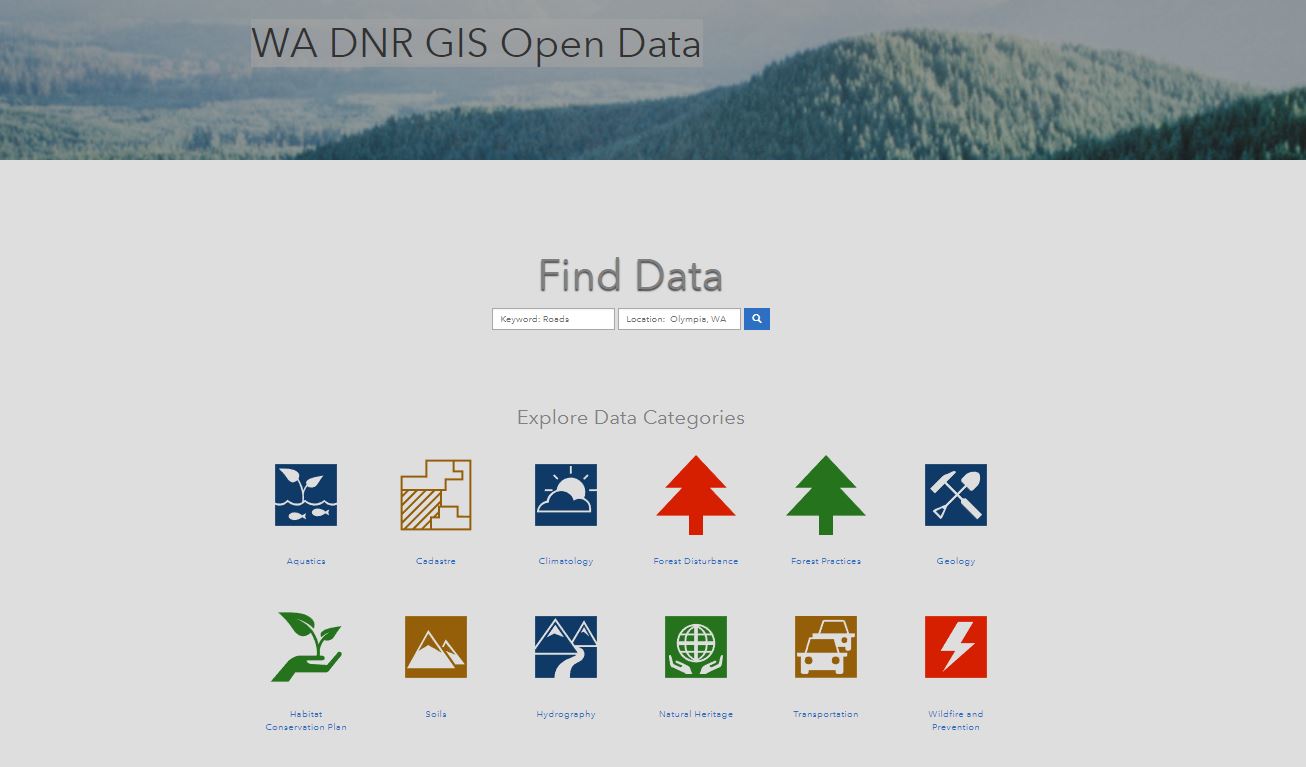Follow the Forest Disturbance text link
This screenshot has width=1306, height=767.
tap(696, 561)
